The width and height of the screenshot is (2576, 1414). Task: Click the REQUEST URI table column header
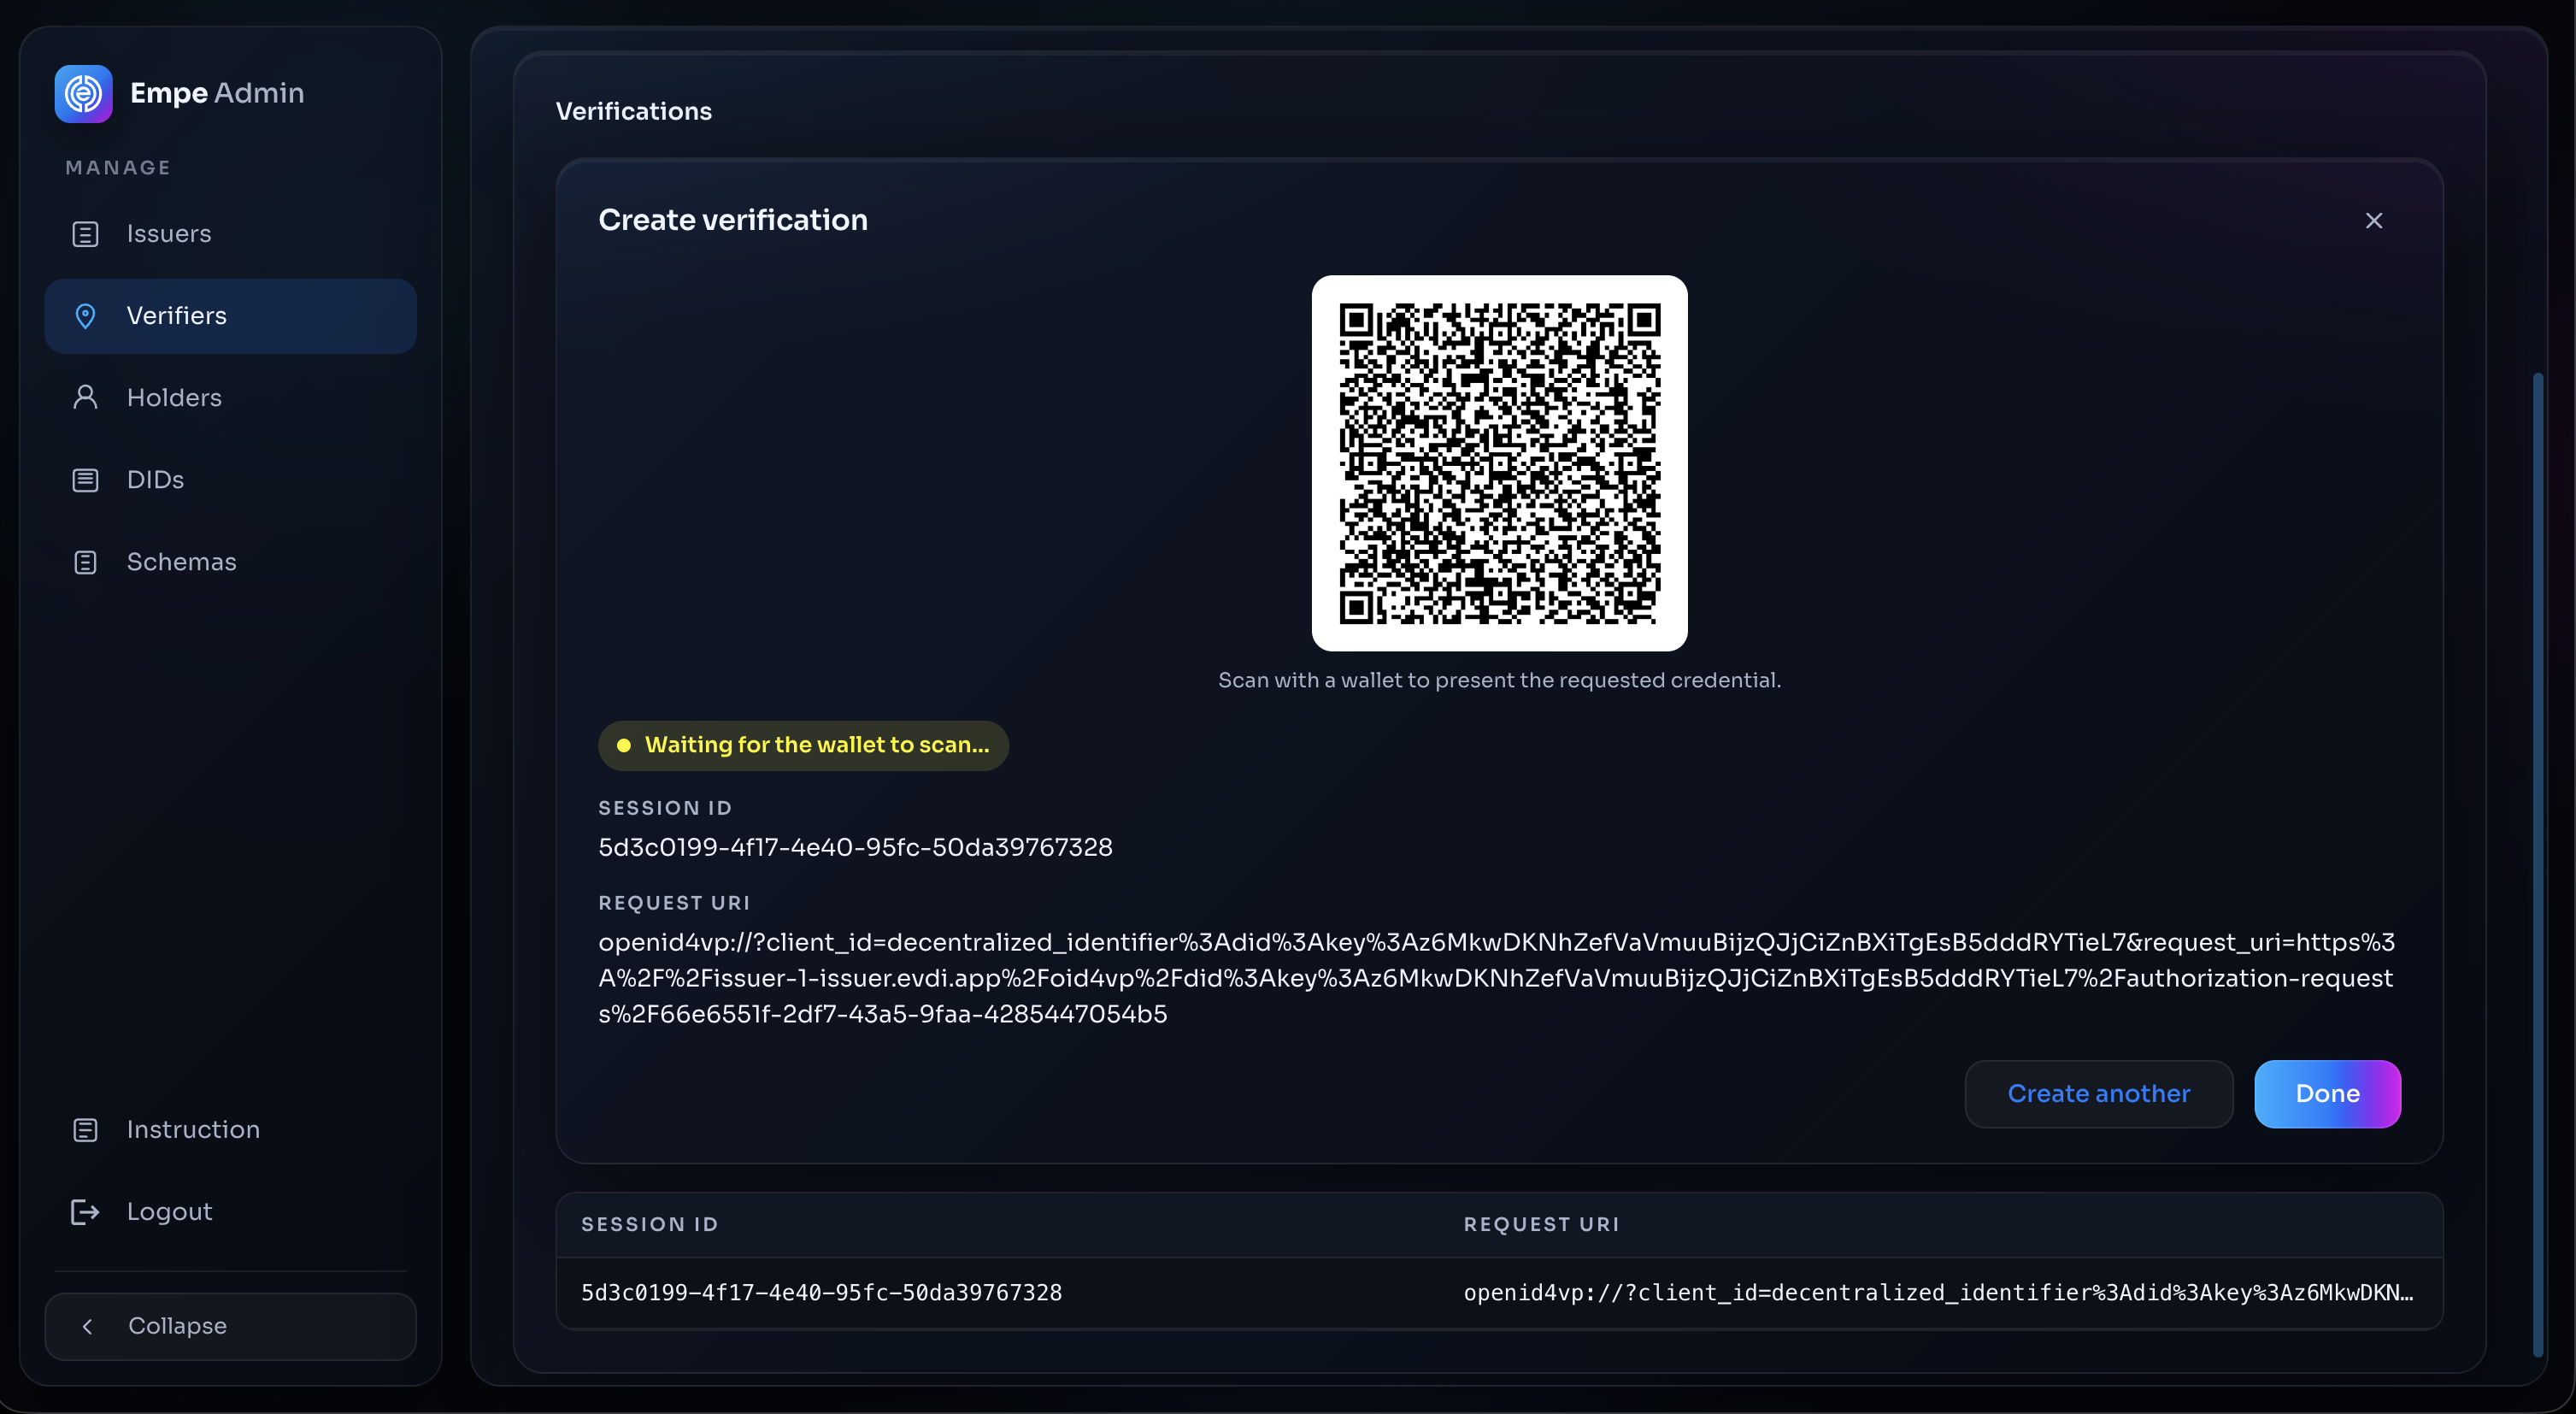click(1541, 1225)
